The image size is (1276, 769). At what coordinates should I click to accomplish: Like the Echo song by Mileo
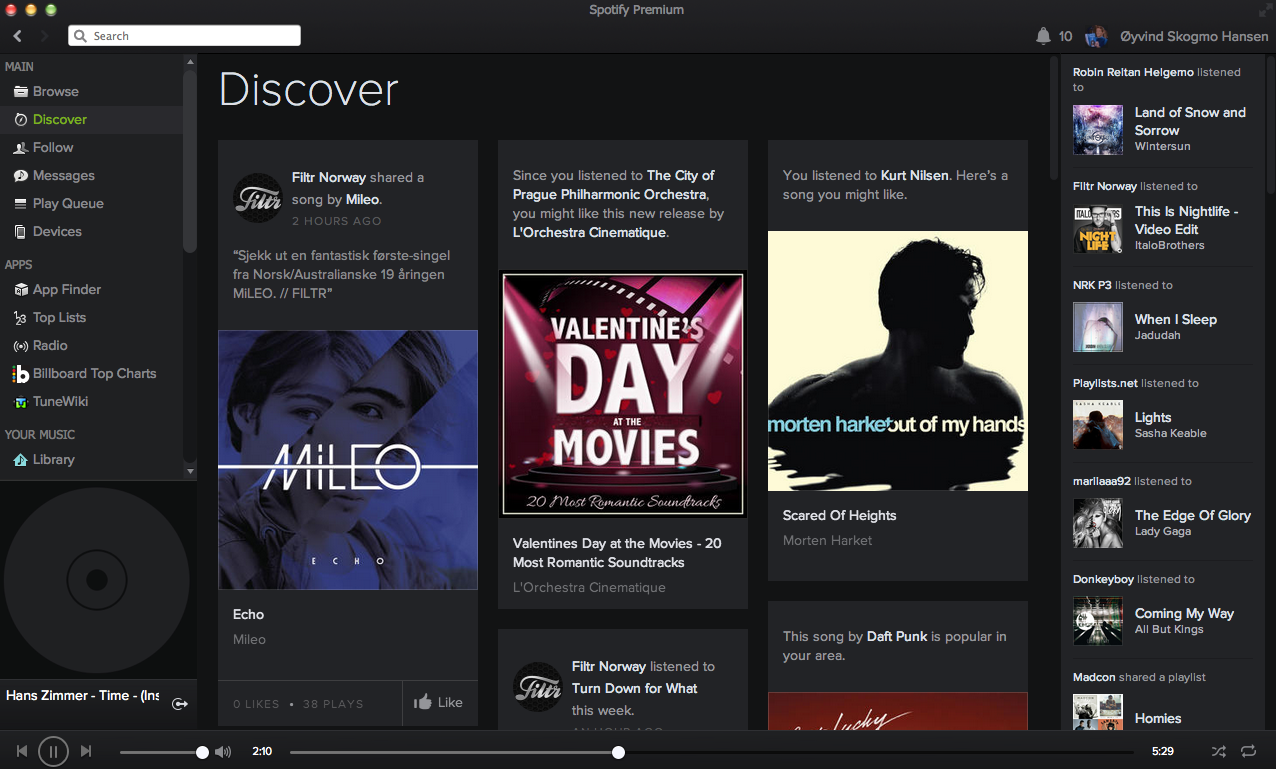pyautogui.click(x=439, y=703)
